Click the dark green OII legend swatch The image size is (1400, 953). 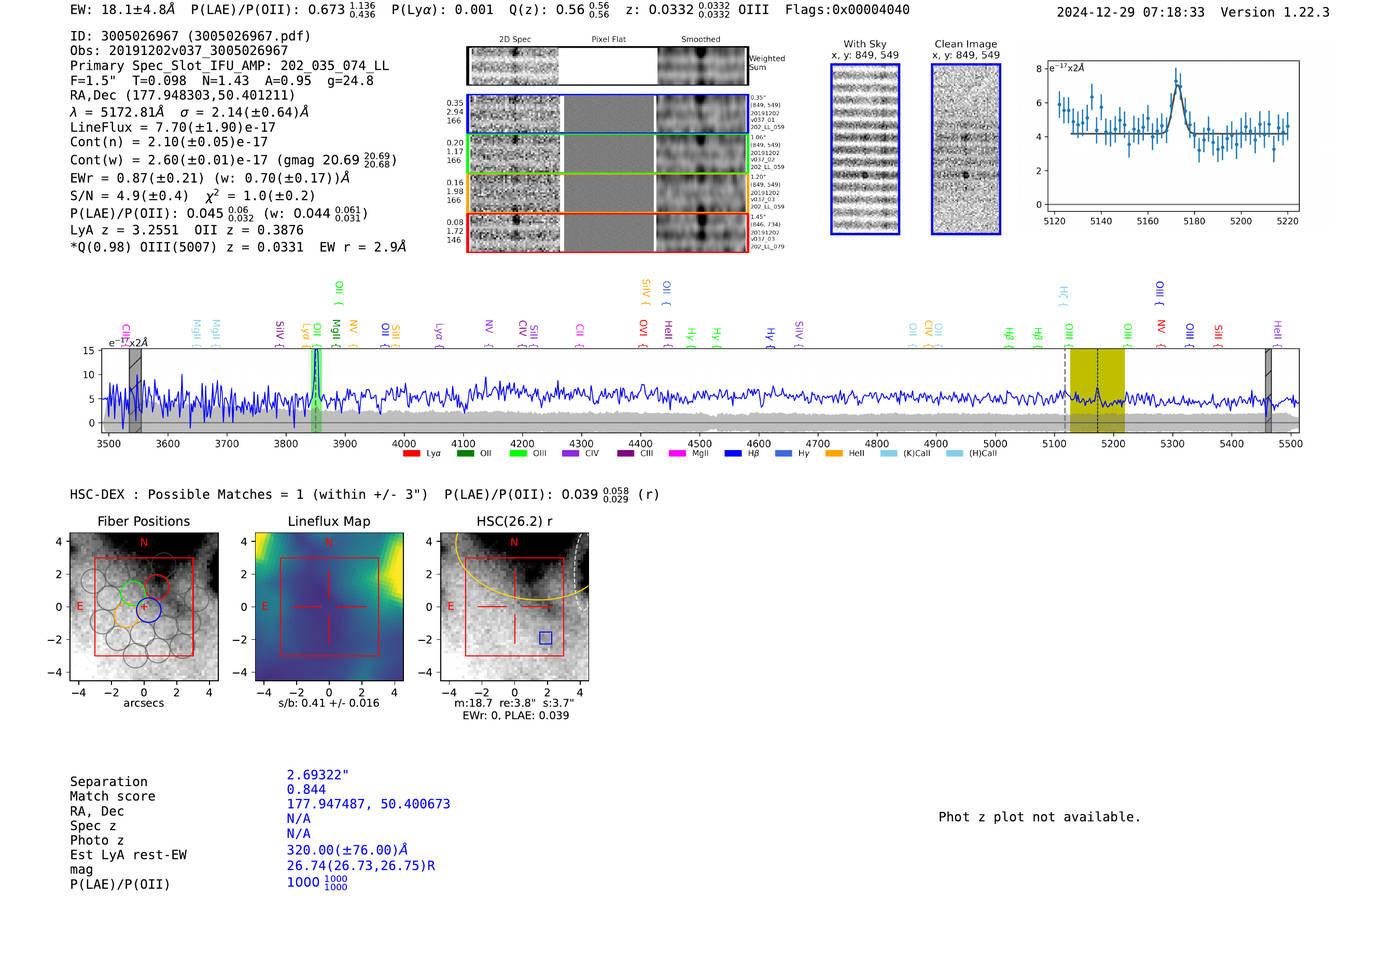point(465,454)
